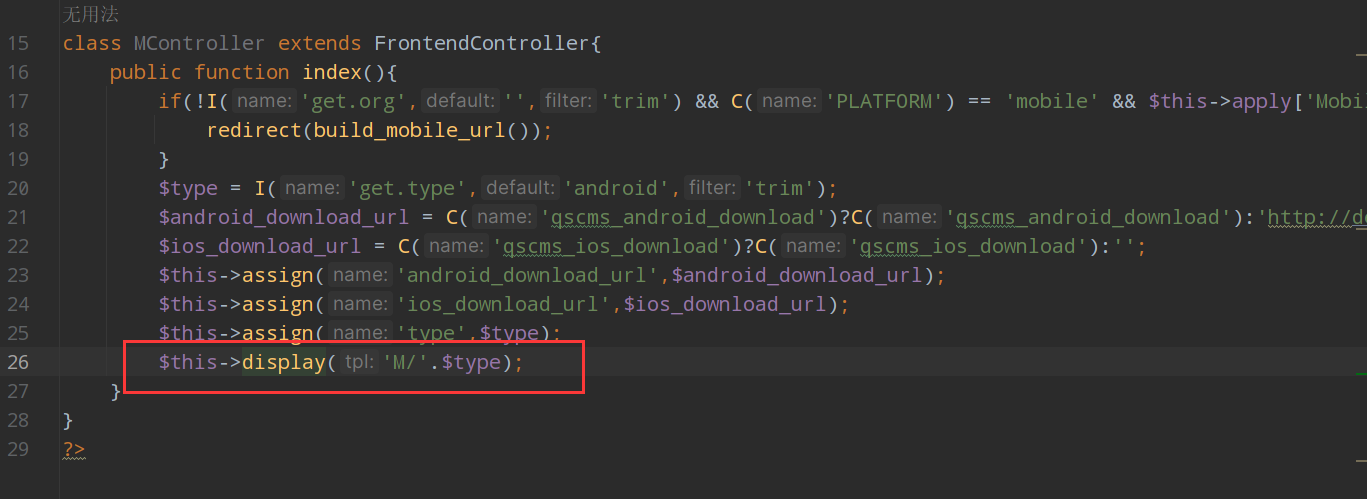Click the assign call on line 25
This screenshot has height=499, width=1367.
tap(278, 333)
